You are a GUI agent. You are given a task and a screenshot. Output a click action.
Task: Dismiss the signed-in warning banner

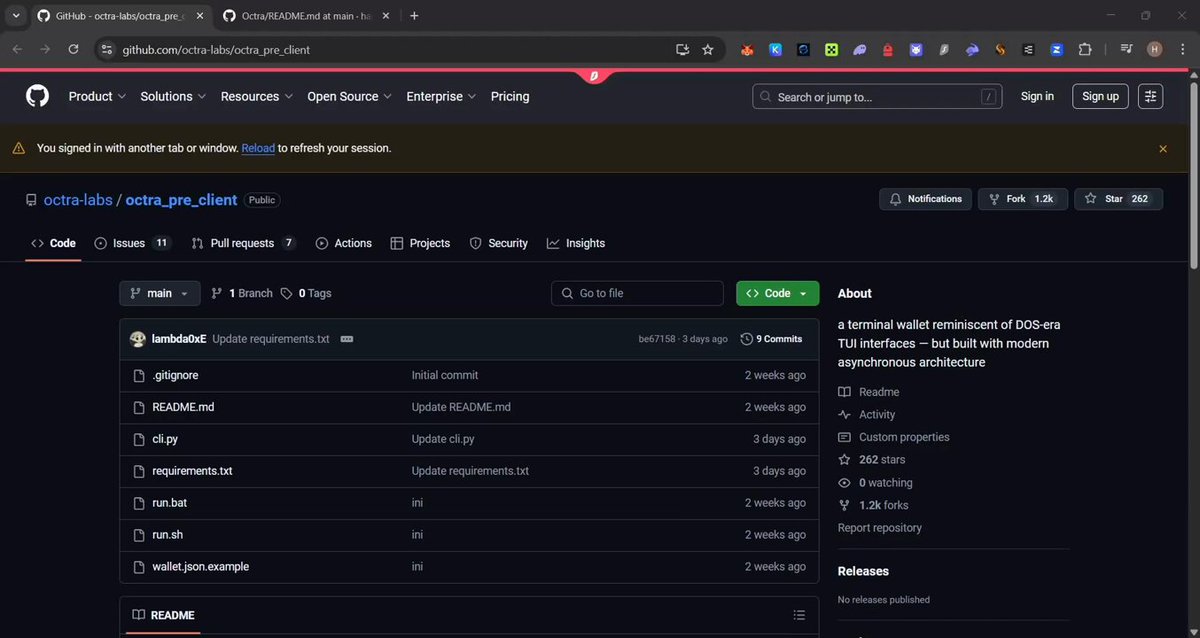(1163, 148)
